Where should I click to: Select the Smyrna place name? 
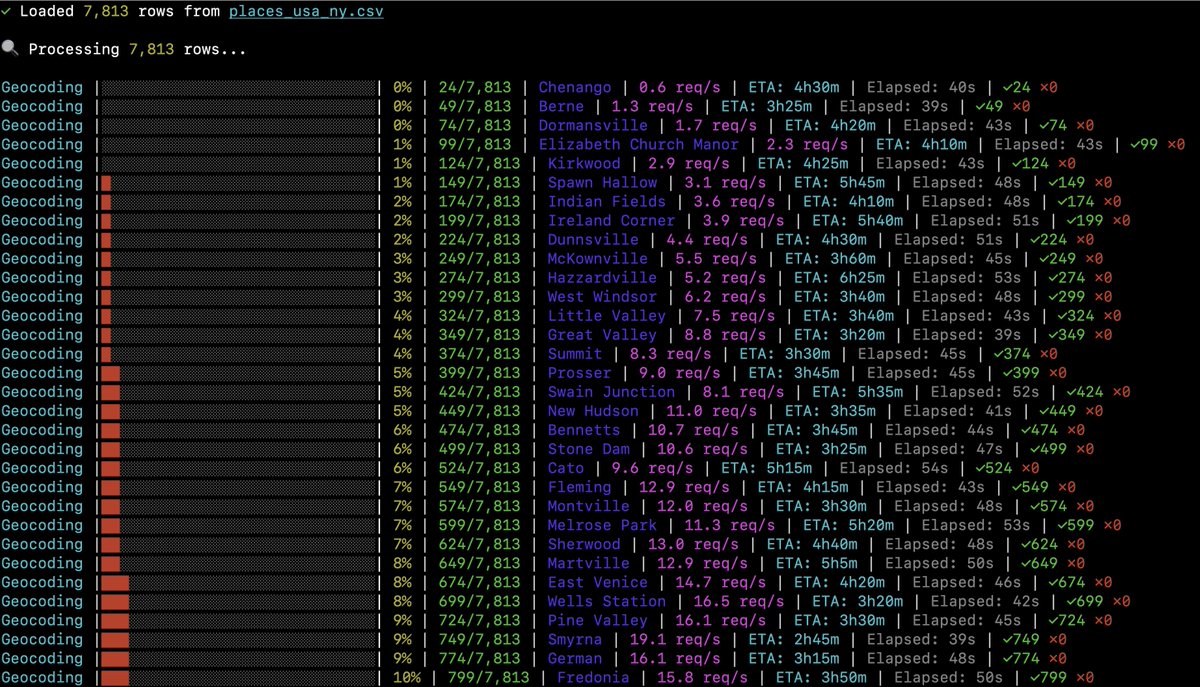click(575, 640)
